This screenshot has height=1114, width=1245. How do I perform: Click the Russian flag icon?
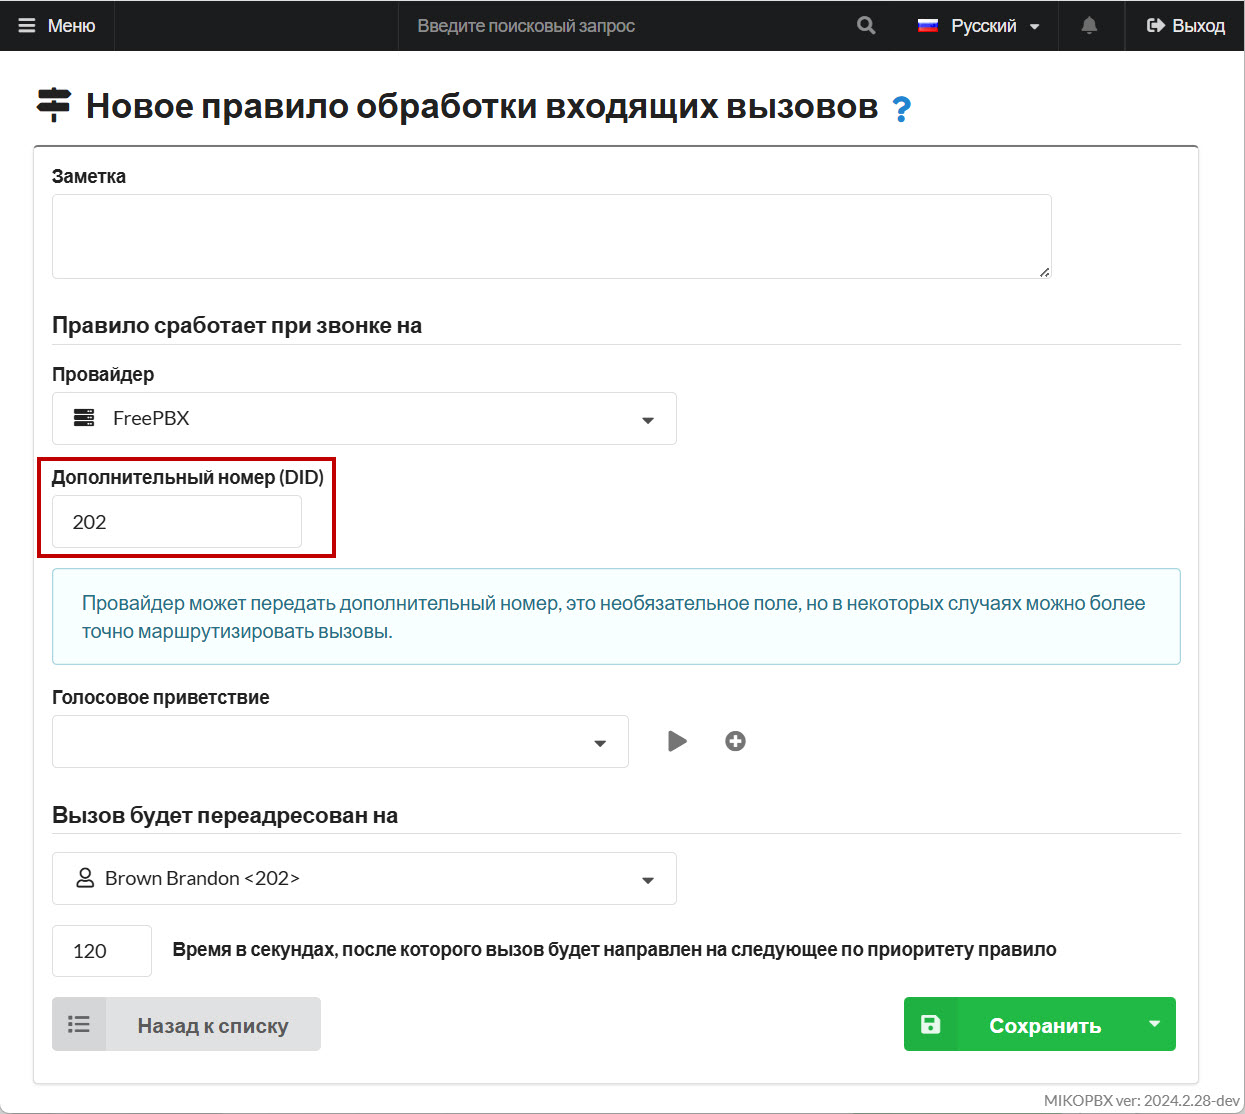(x=928, y=26)
